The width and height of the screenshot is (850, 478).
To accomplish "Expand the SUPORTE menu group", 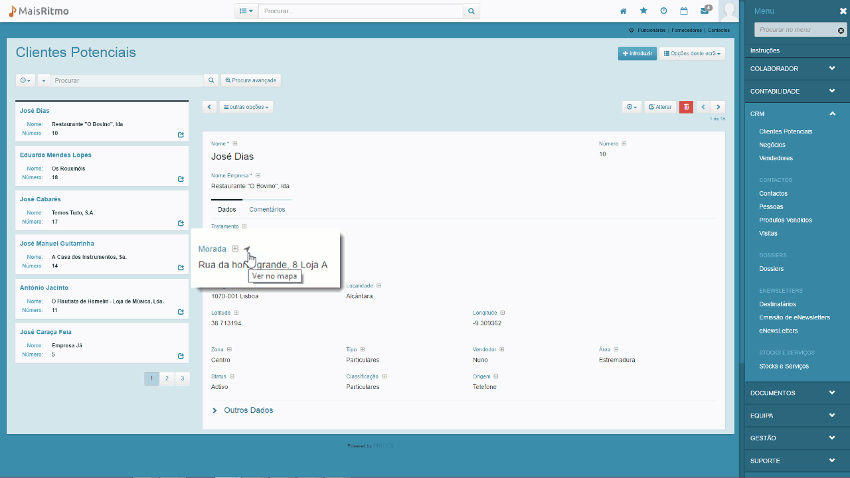I will point(797,461).
